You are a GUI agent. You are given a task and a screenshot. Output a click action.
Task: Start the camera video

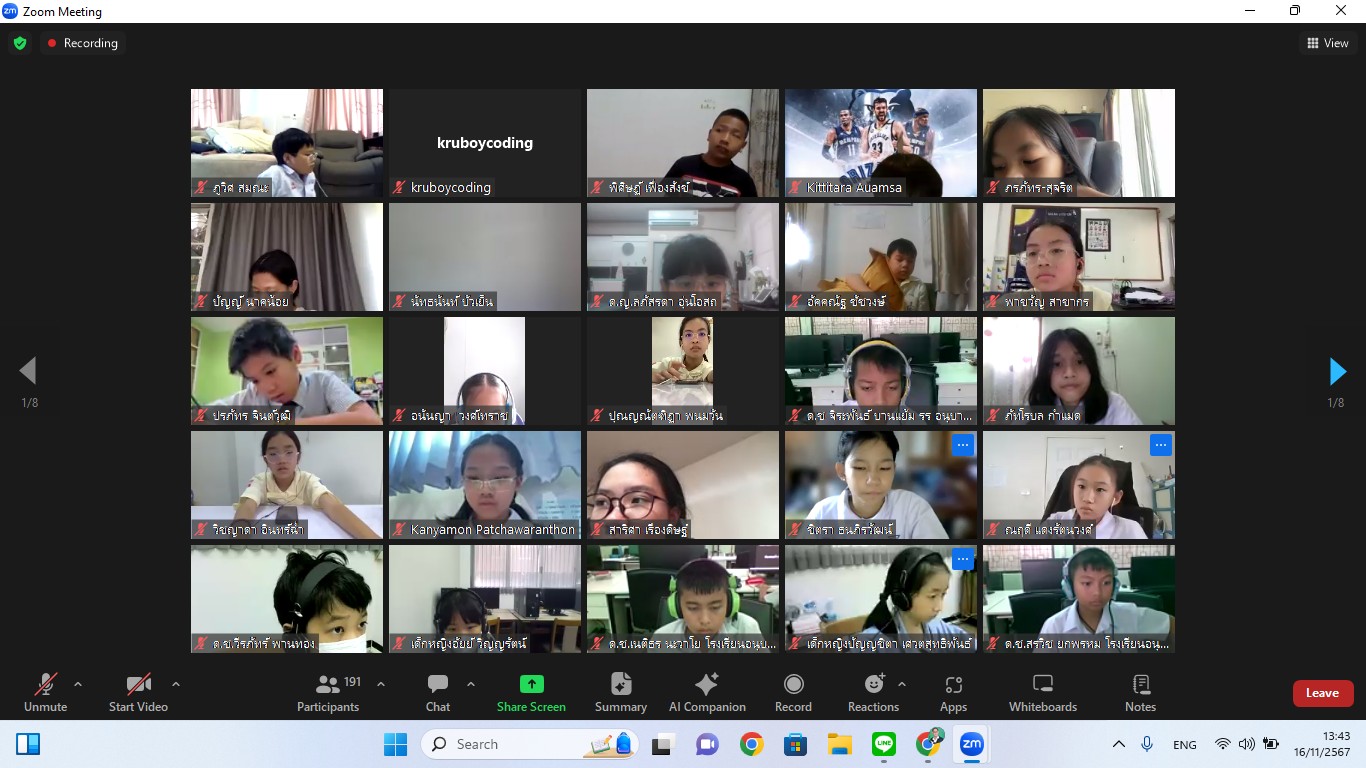pyautogui.click(x=138, y=692)
